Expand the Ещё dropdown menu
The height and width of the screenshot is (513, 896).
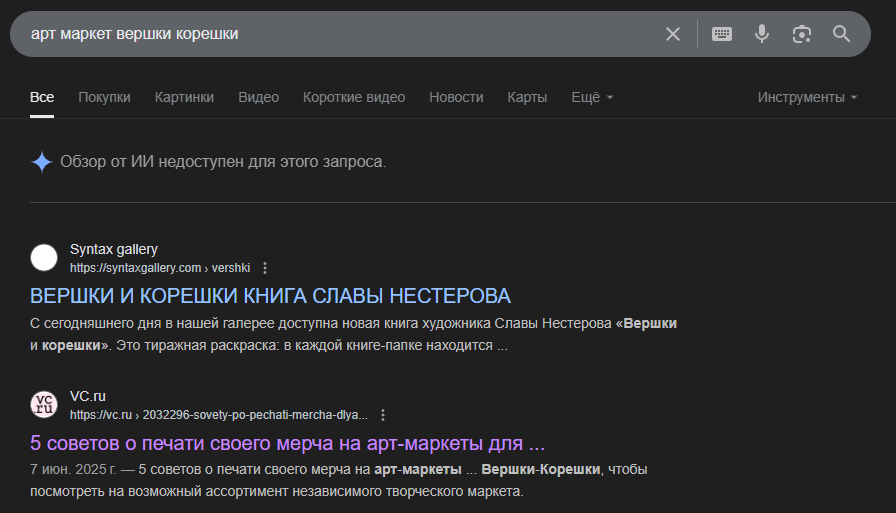pos(592,98)
